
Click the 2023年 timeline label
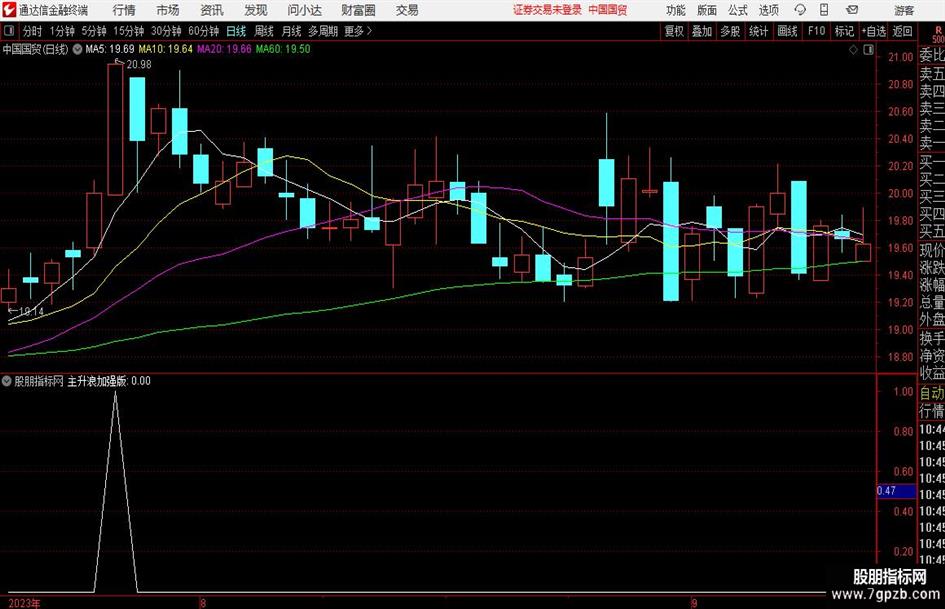click(x=24, y=603)
